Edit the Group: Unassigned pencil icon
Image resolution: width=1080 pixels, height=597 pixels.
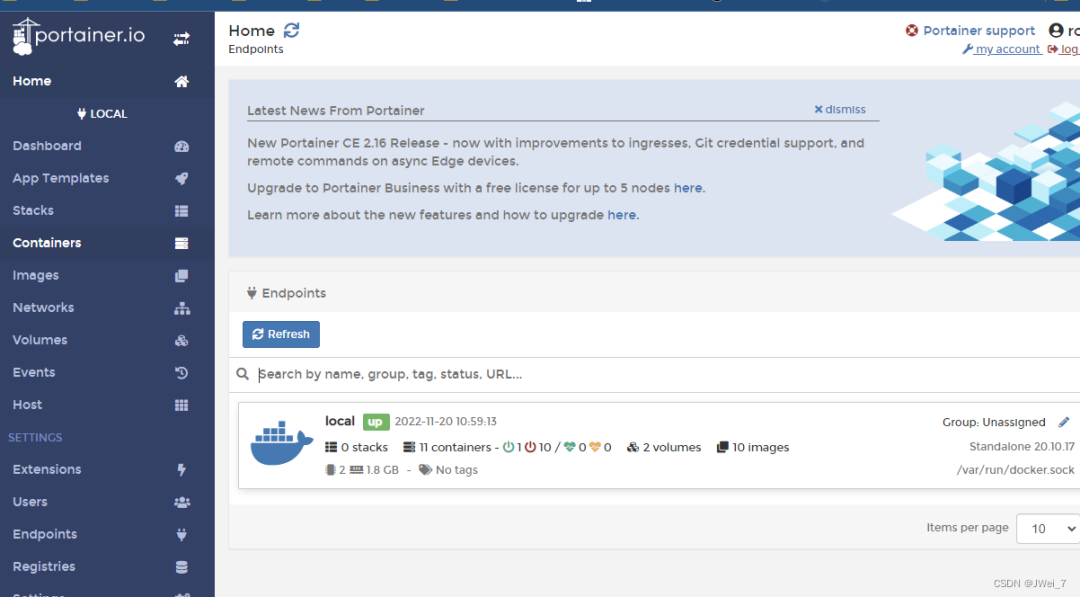coord(1062,422)
